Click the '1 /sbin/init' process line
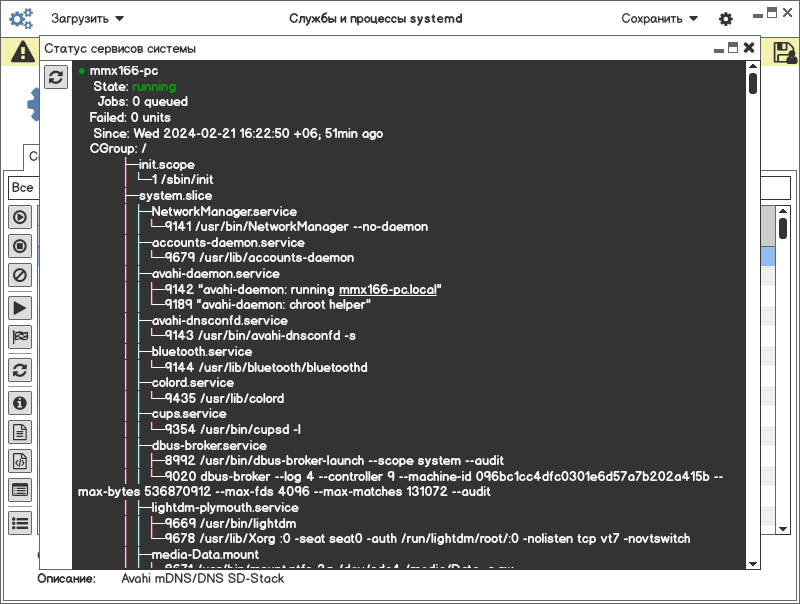Viewport: 800px width, 604px height. 183,180
